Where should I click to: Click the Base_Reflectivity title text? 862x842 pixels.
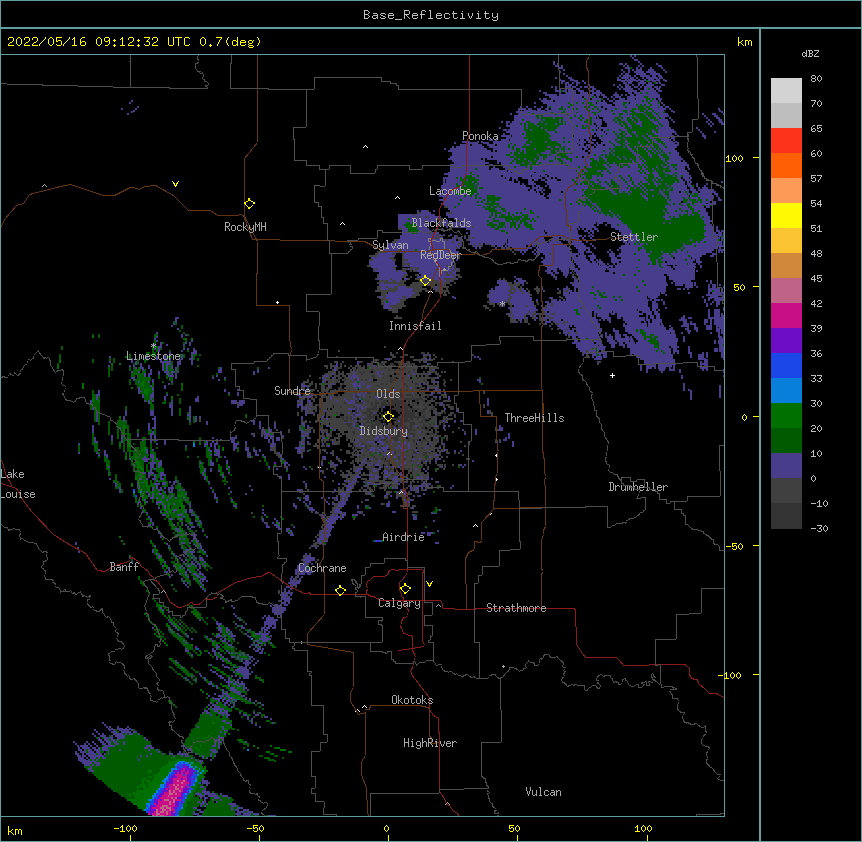pyautogui.click(x=431, y=15)
